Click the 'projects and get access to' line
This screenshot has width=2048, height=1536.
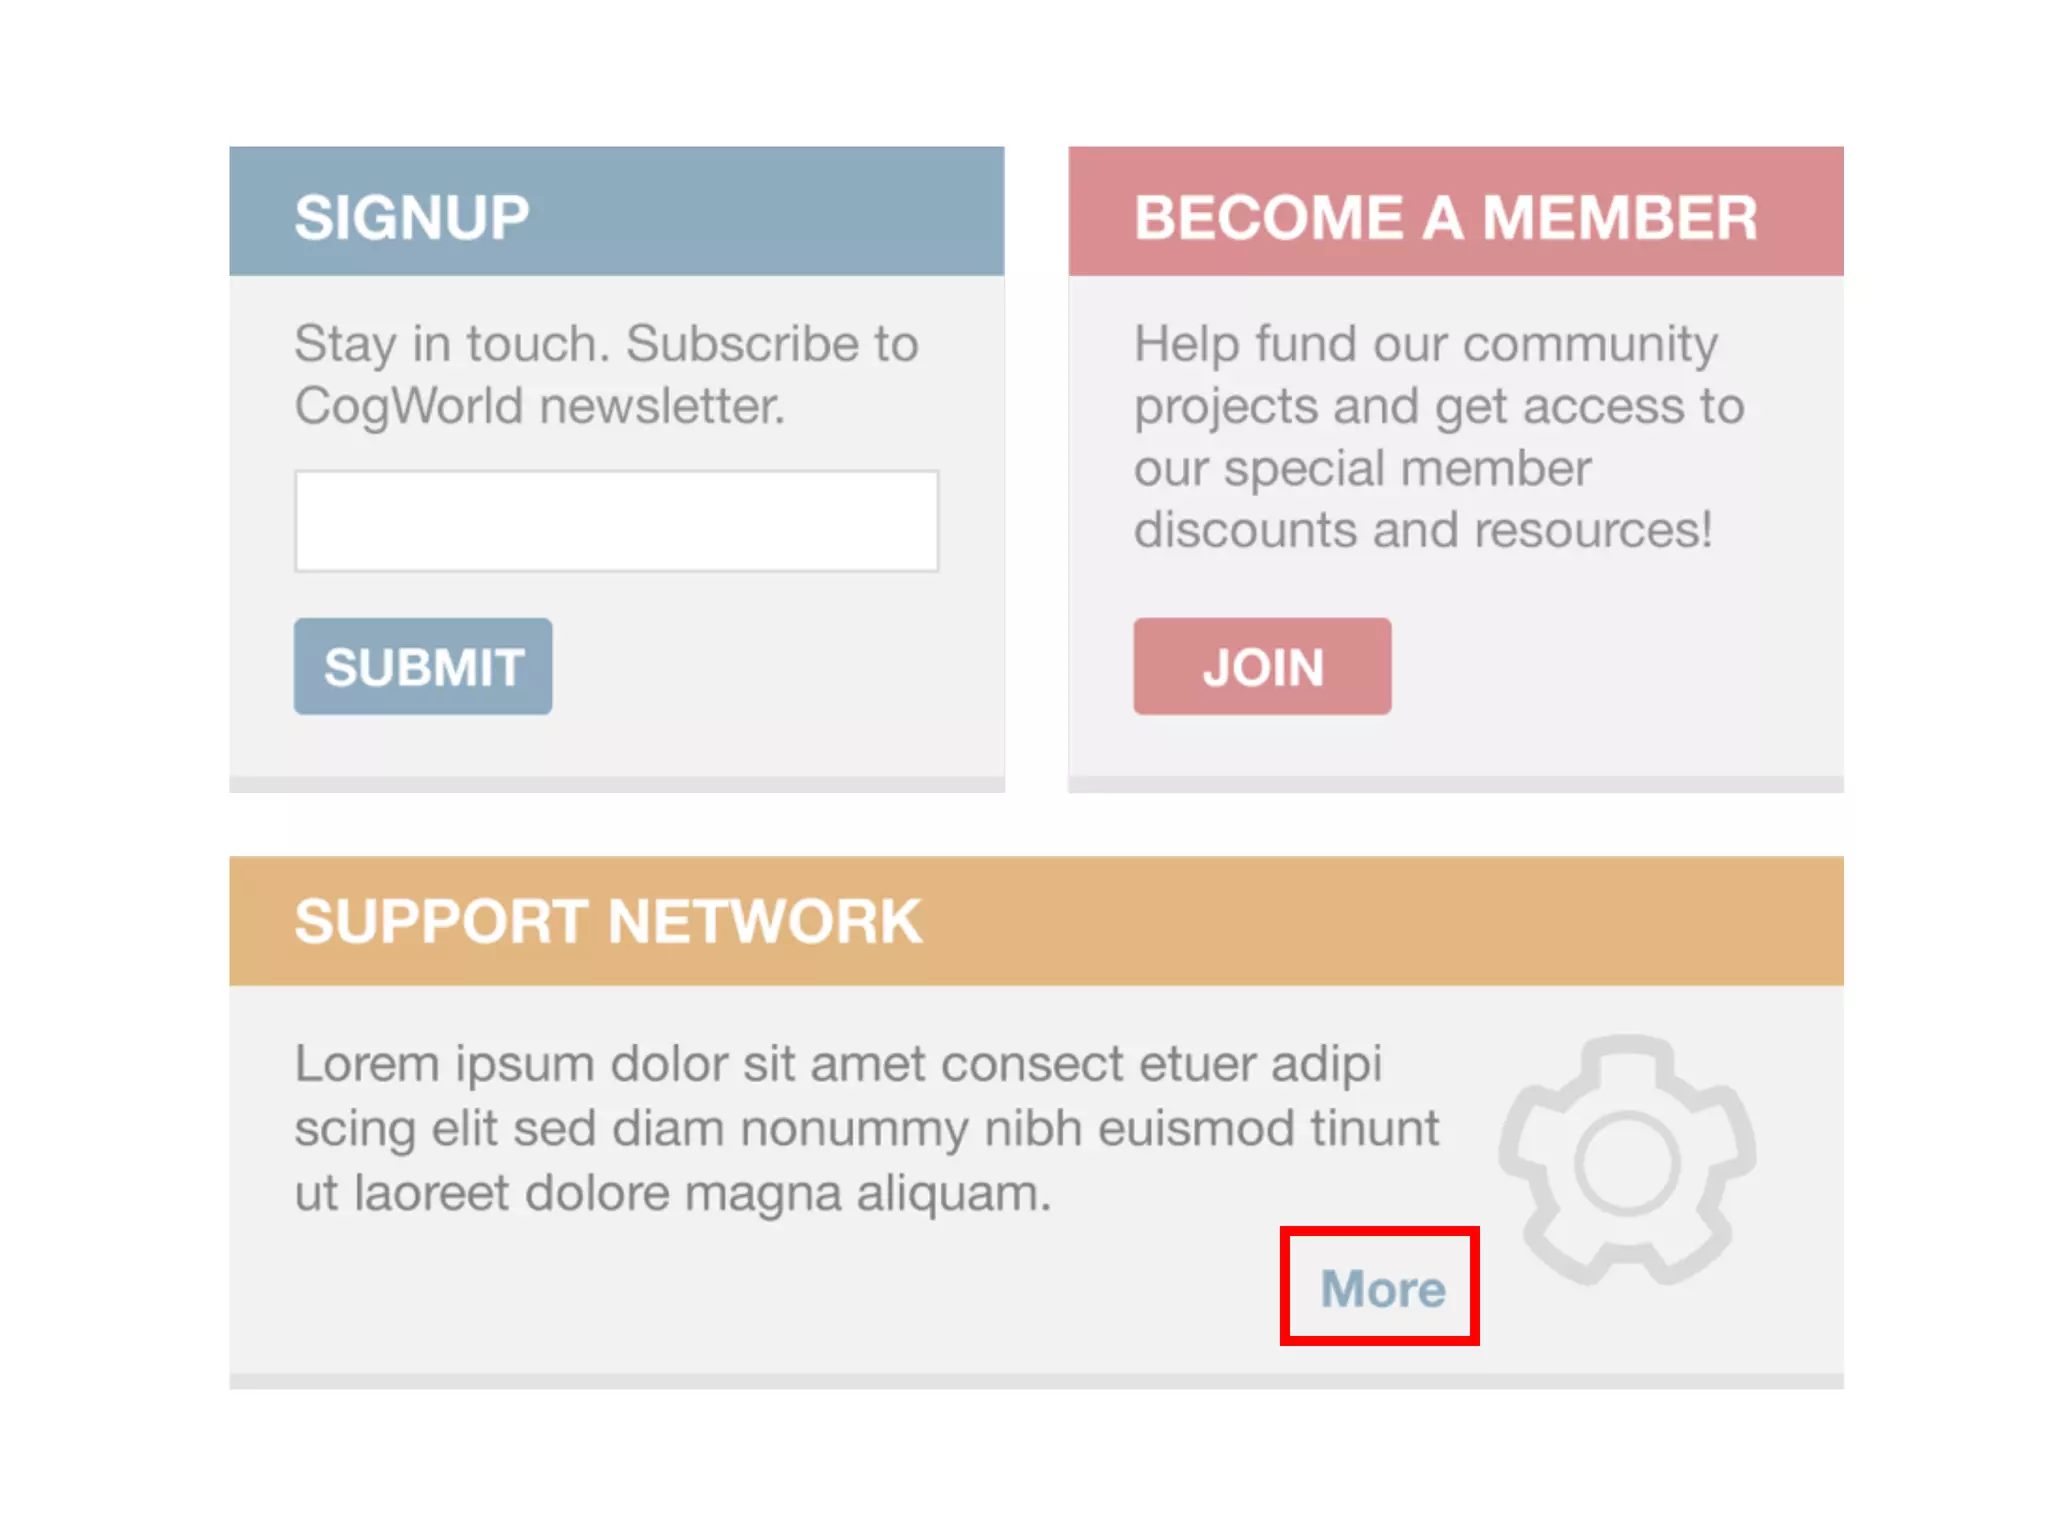click(x=1439, y=407)
